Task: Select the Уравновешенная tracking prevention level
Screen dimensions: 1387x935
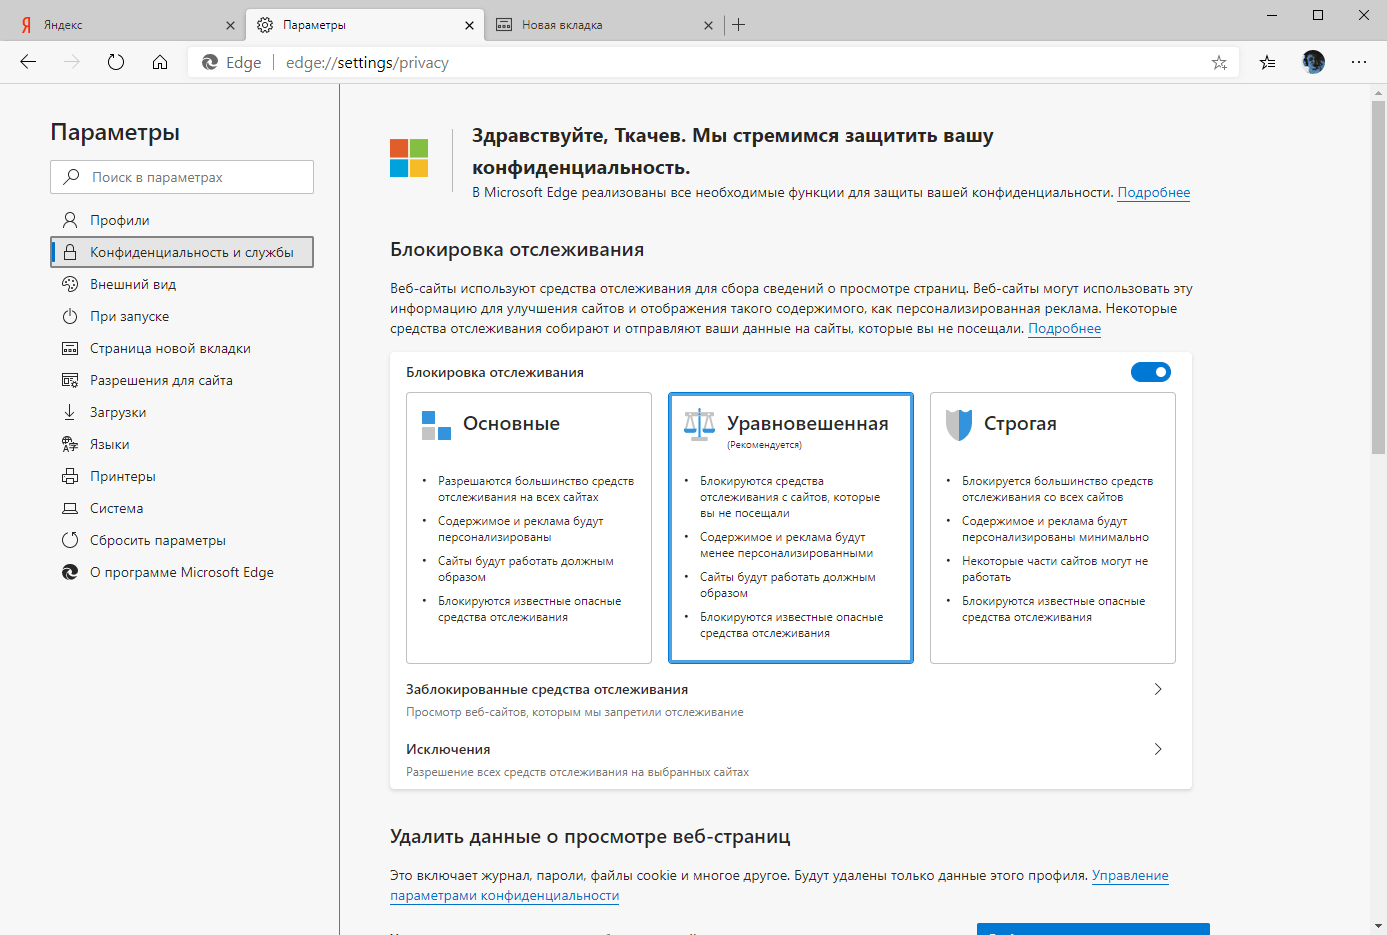Action: 791,528
